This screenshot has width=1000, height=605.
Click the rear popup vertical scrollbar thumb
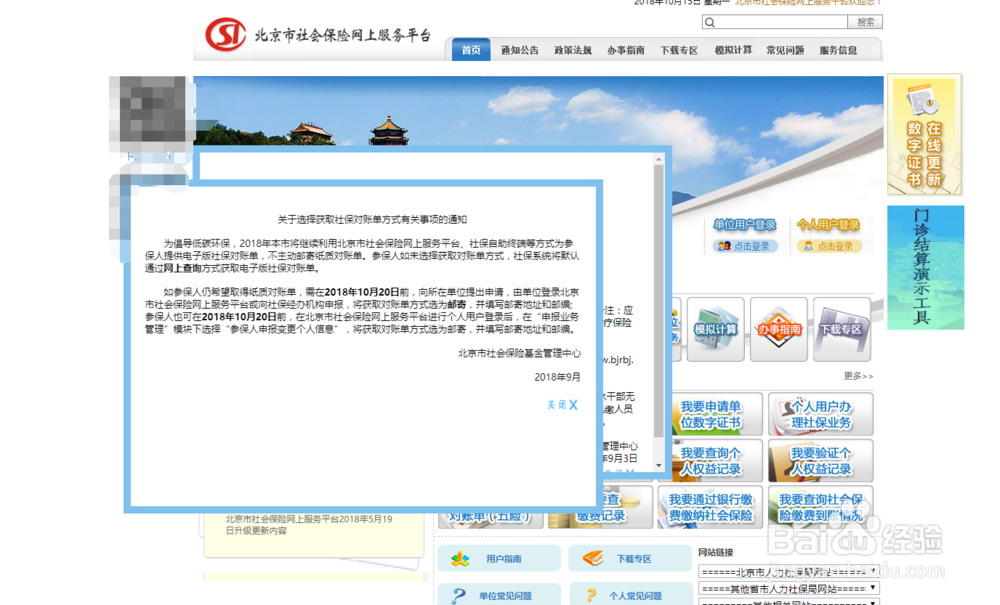point(659,301)
